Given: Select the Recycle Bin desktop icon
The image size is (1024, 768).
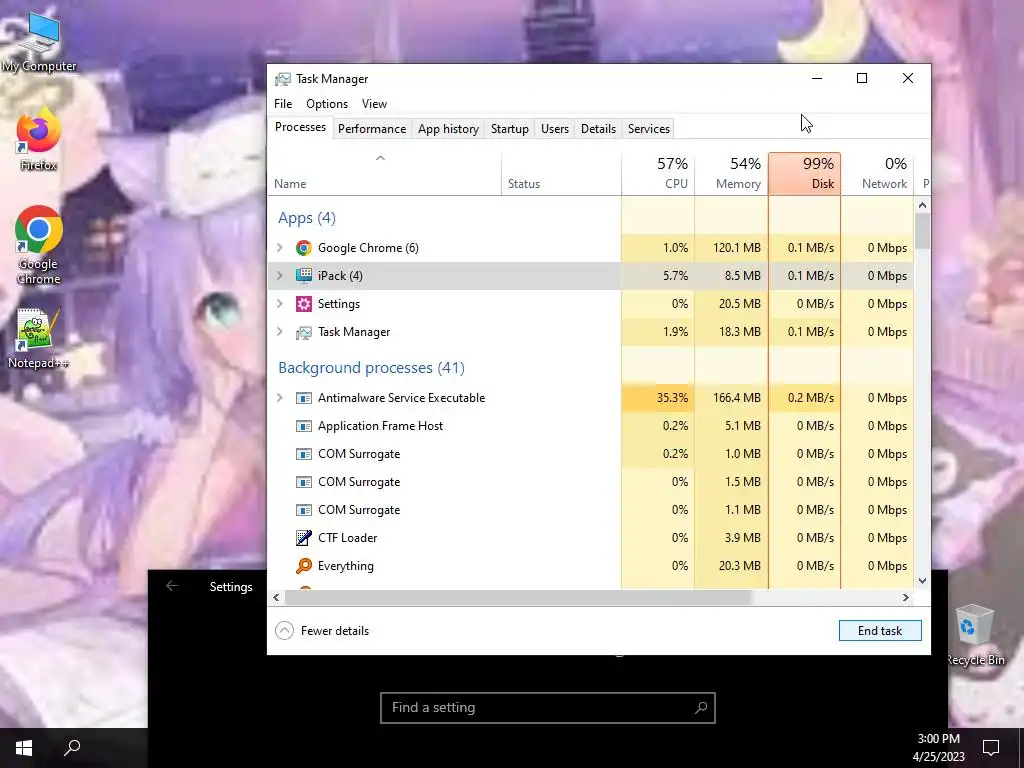Looking at the screenshot, I should pos(976,635).
